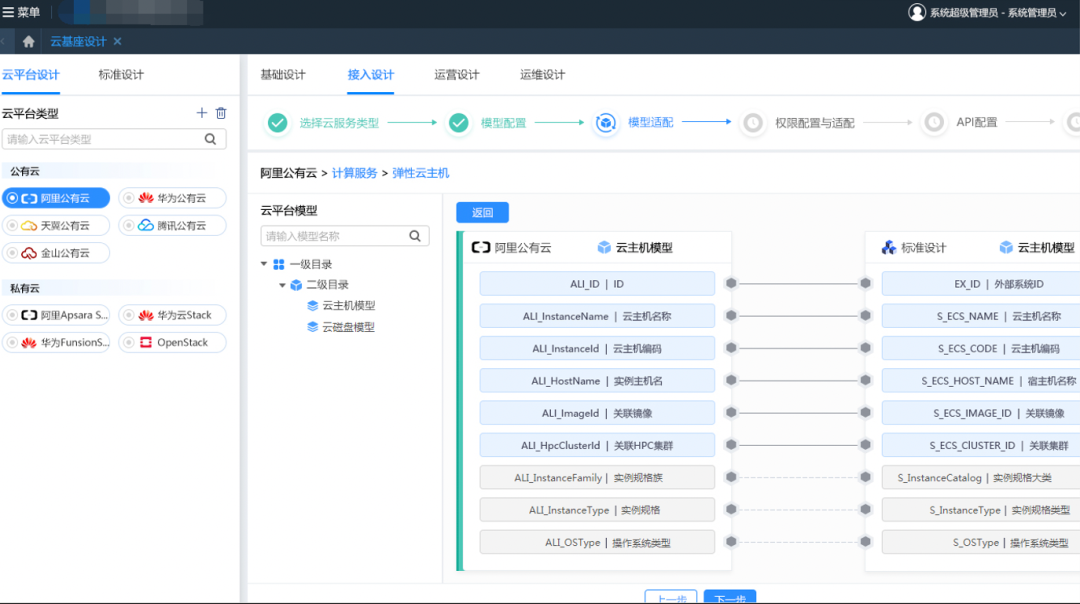Close the 云基座设计 tab
1080x604 pixels.
coord(118,41)
